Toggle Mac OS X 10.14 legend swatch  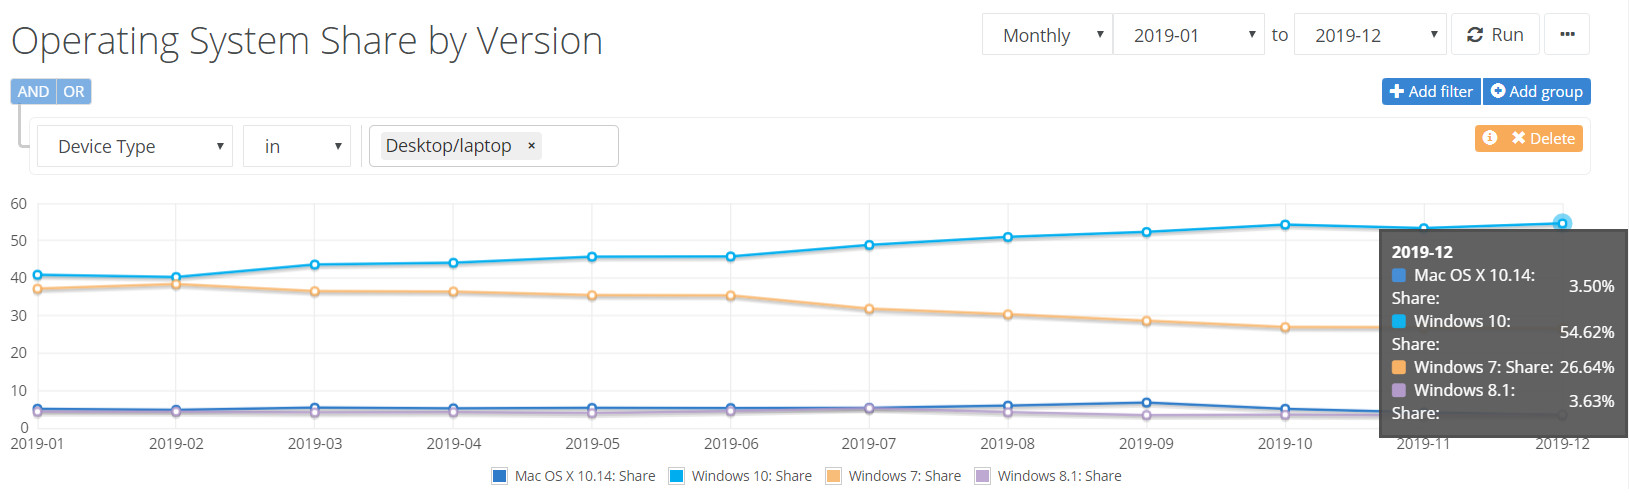(500, 476)
